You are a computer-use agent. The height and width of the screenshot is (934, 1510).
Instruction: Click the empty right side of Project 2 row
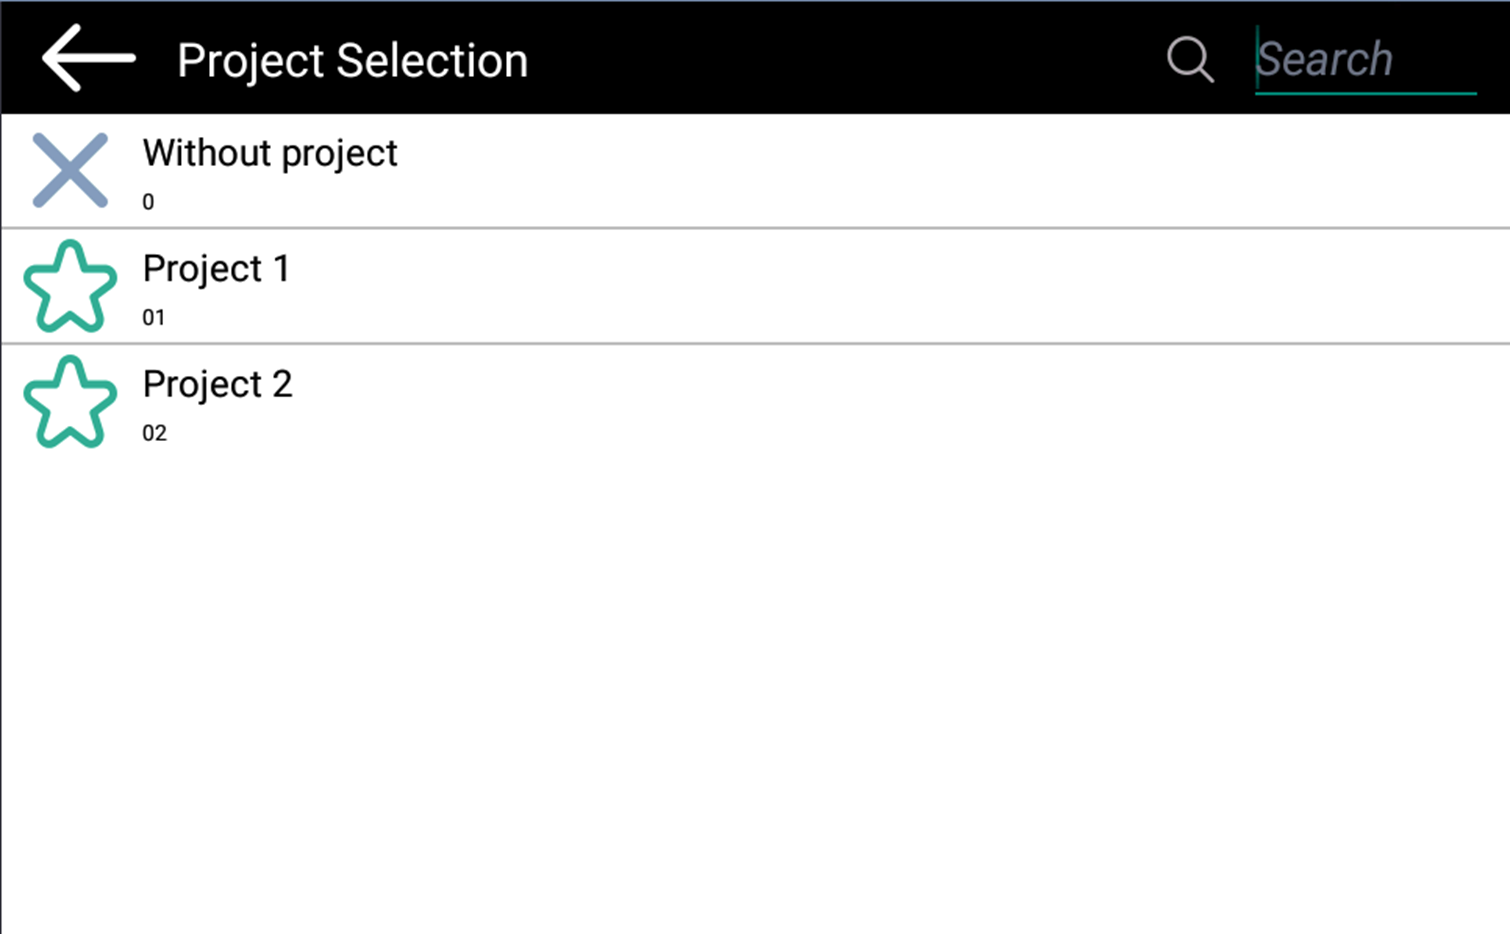coord(1000,402)
